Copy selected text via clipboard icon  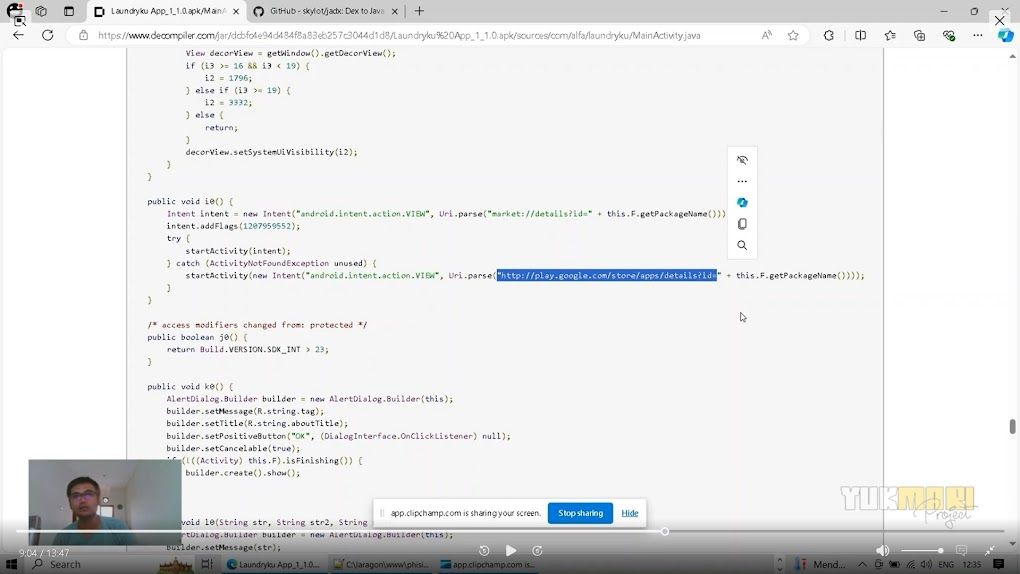(742, 224)
